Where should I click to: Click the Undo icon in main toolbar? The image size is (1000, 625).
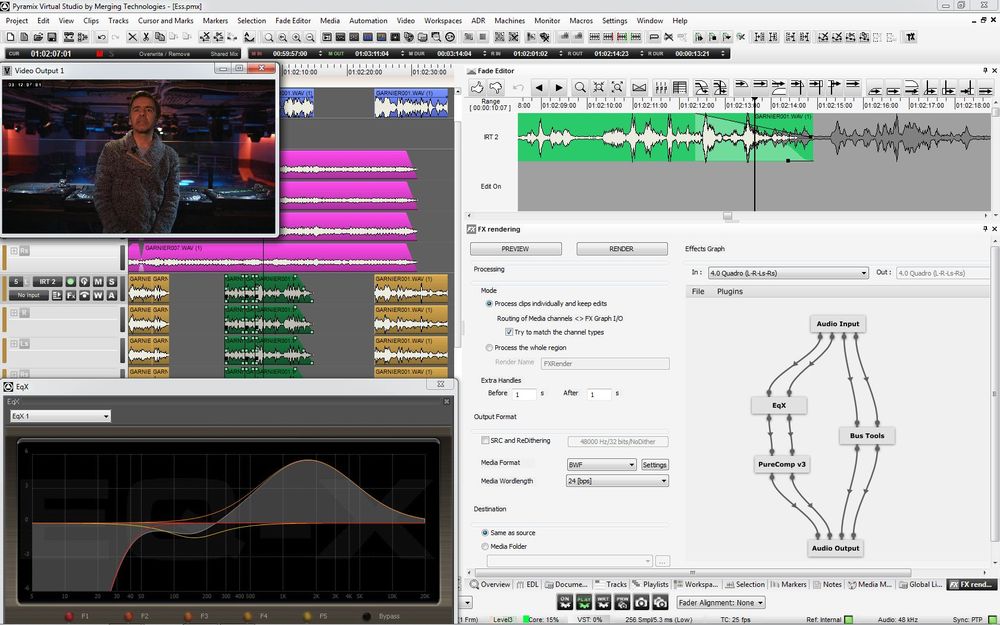pos(101,37)
